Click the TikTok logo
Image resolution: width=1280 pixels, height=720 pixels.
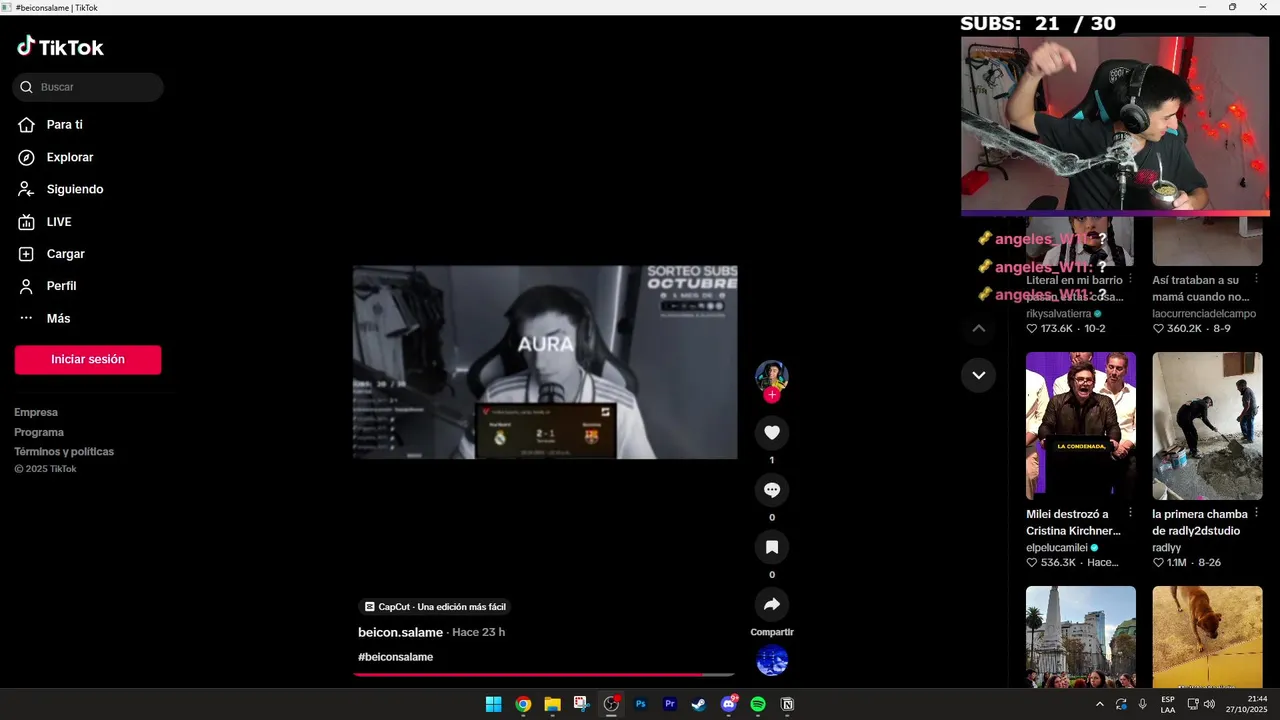60,46
